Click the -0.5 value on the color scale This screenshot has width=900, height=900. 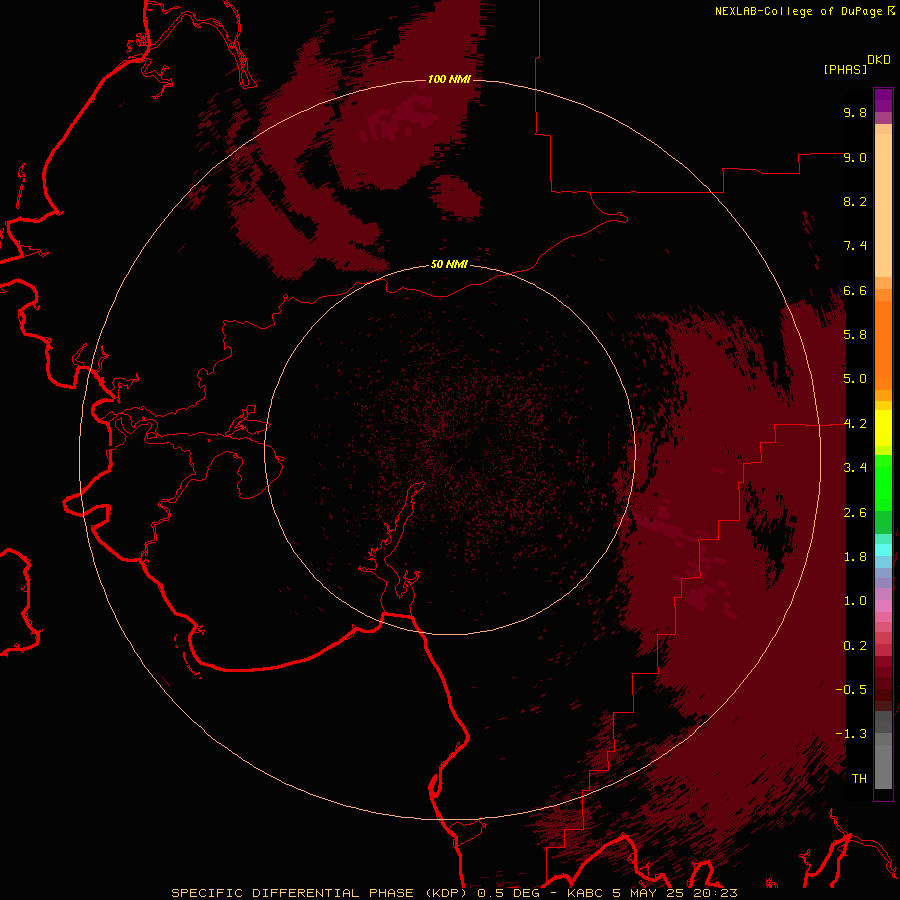point(851,690)
